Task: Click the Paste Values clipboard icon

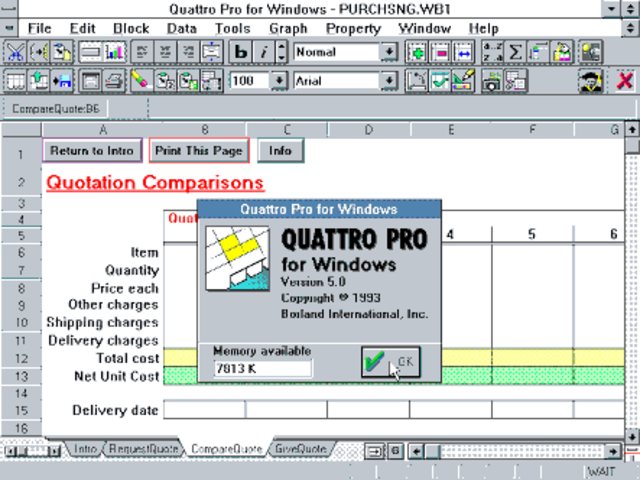Action: (189, 81)
